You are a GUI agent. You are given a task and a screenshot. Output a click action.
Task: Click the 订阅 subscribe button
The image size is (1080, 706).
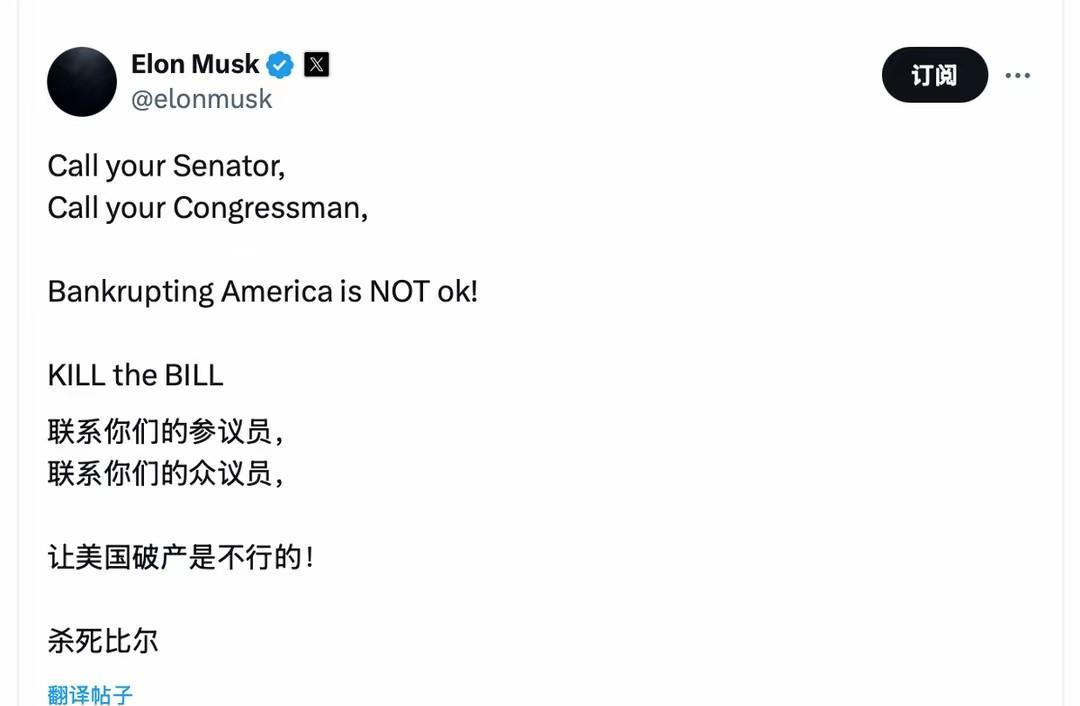[934, 75]
